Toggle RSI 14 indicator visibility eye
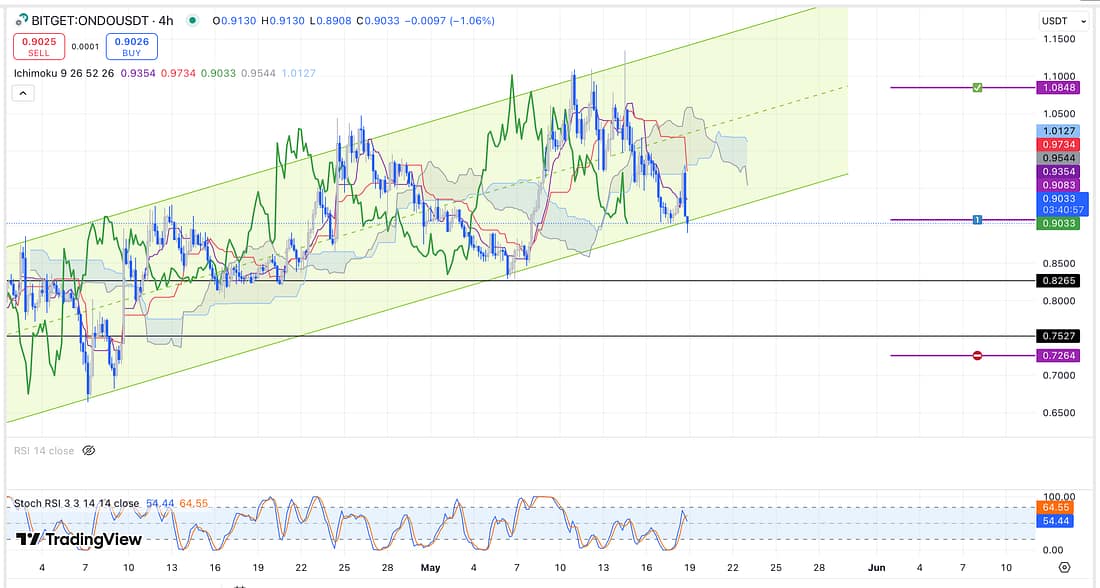The height and width of the screenshot is (588, 1100). (x=88, y=451)
